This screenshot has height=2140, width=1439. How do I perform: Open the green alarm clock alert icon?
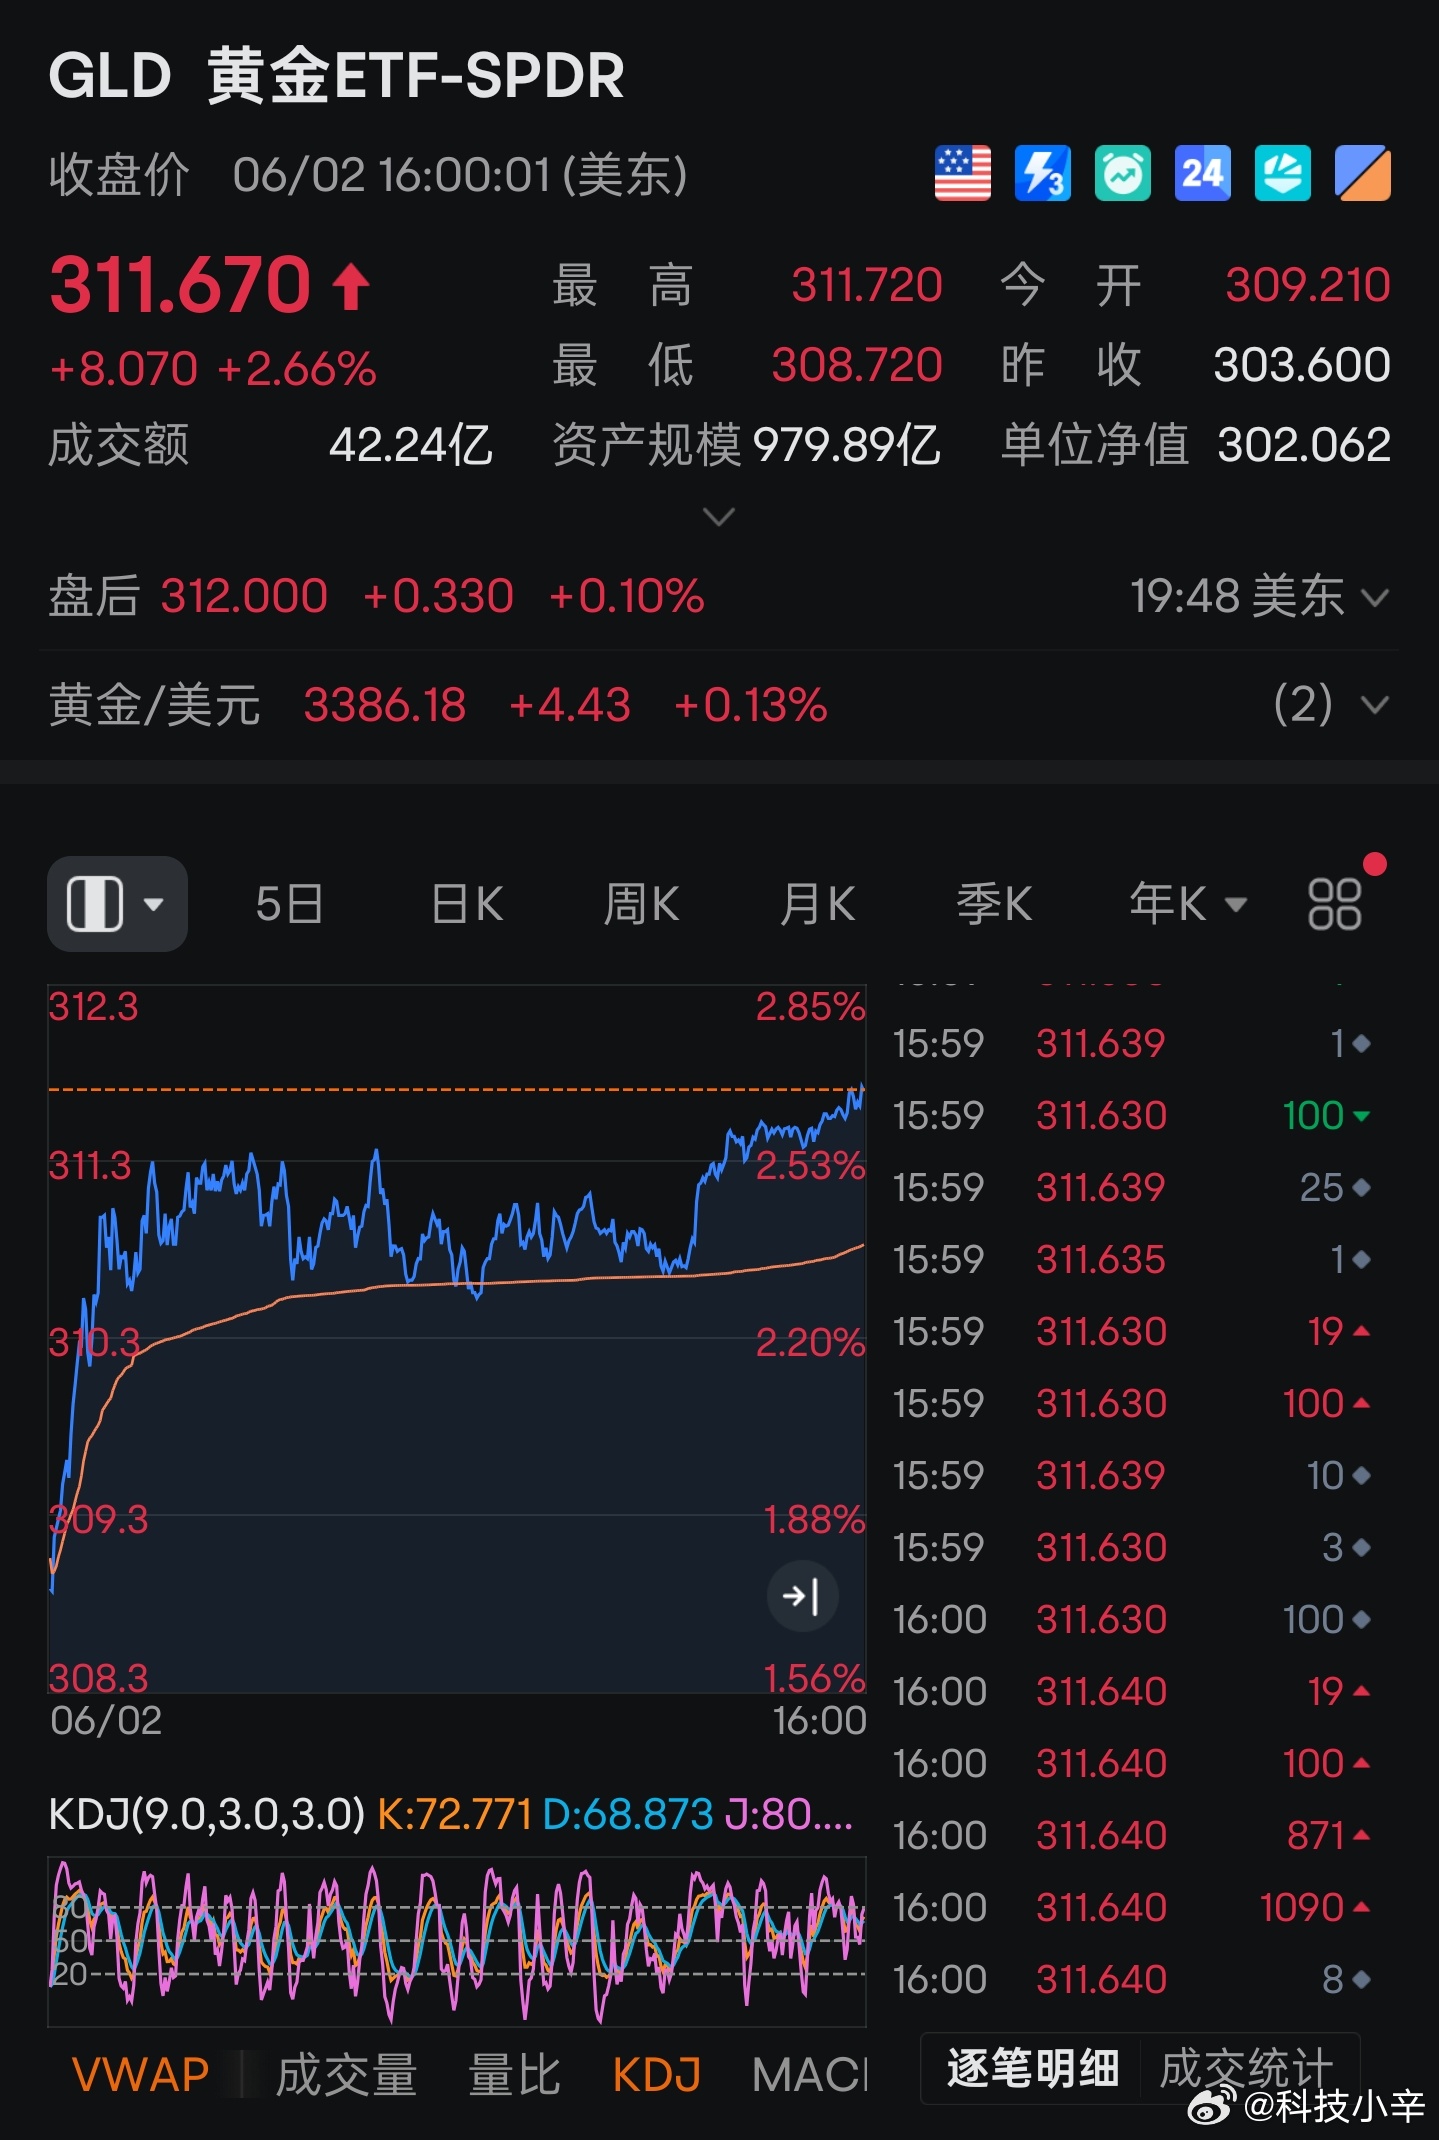pyautogui.click(x=1122, y=173)
